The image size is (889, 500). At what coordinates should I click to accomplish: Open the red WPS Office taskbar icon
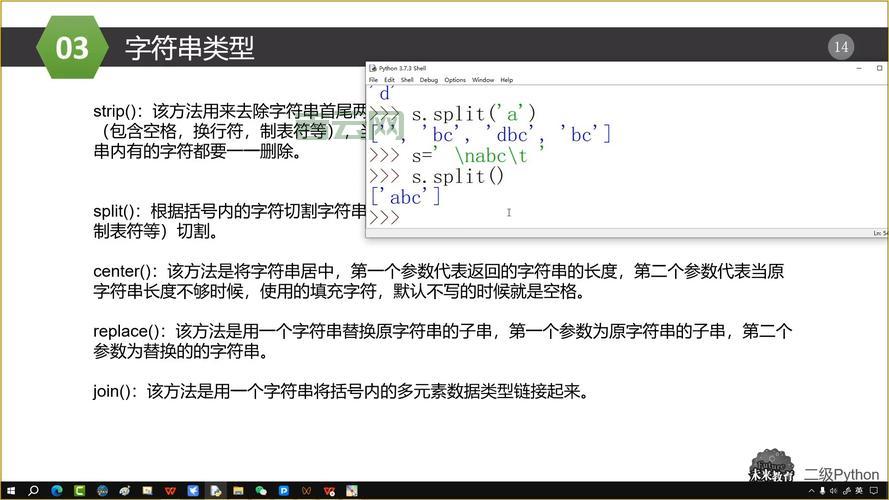pyautogui.click(x=170, y=490)
